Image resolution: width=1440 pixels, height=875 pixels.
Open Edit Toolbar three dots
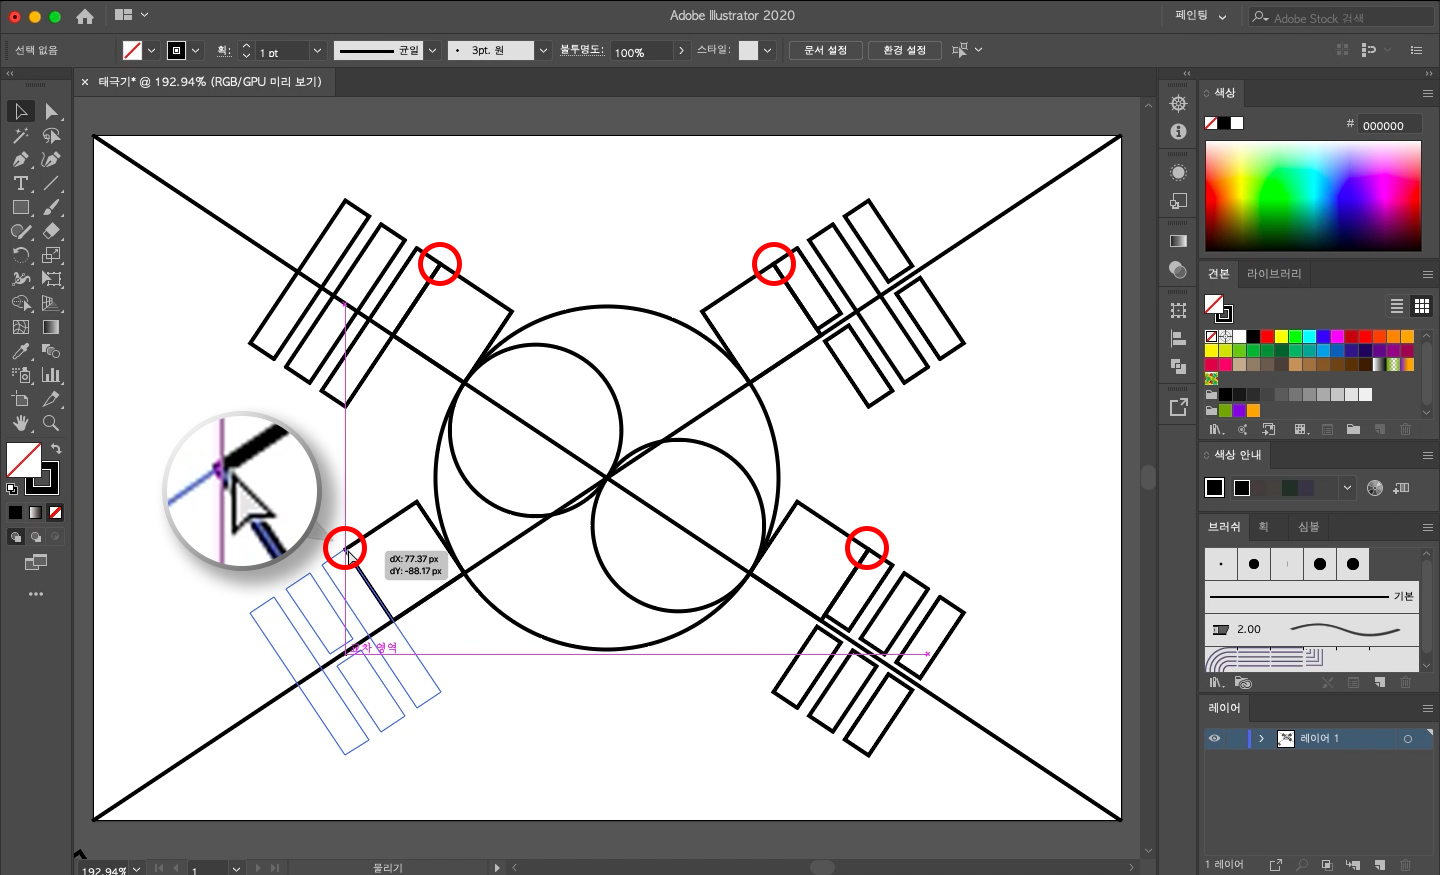(x=36, y=594)
